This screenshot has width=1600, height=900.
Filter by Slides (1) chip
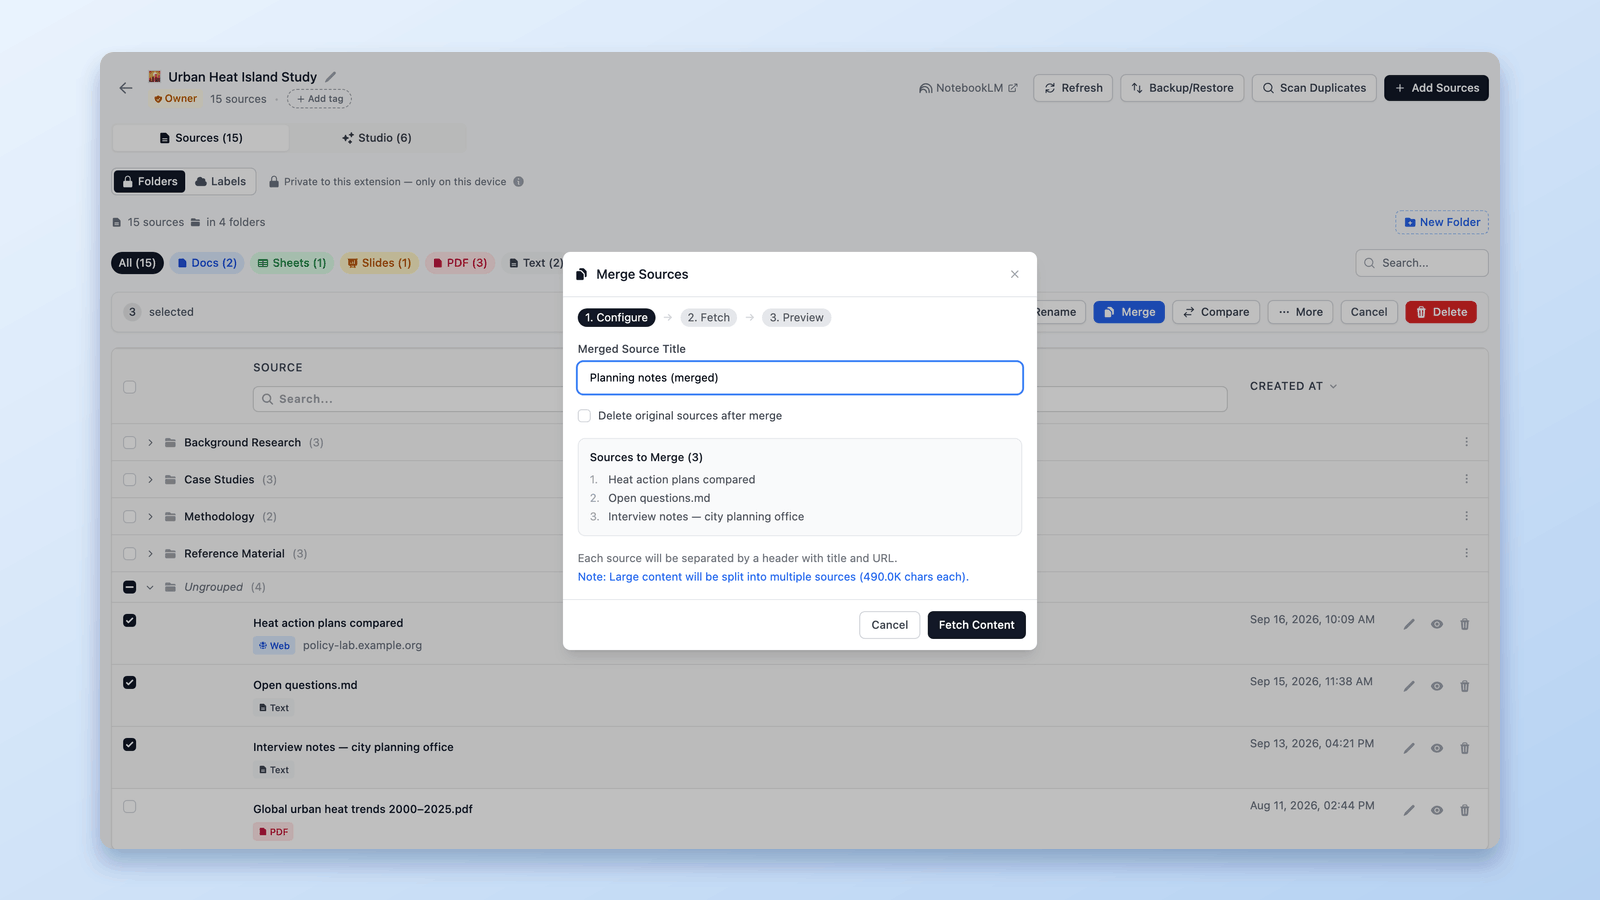[x=379, y=263]
